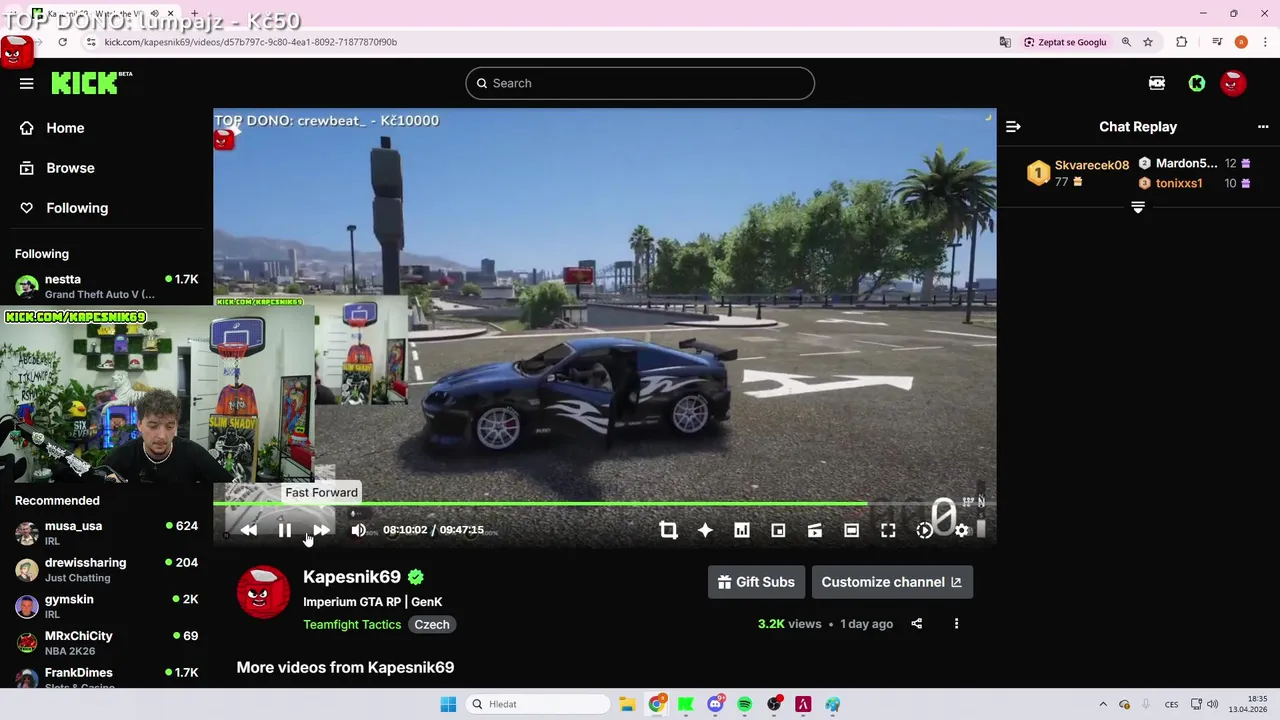Image resolution: width=1280 pixels, height=720 pixels.
Task: Open FrankDimes recommended channel
Action: point(106,679)
